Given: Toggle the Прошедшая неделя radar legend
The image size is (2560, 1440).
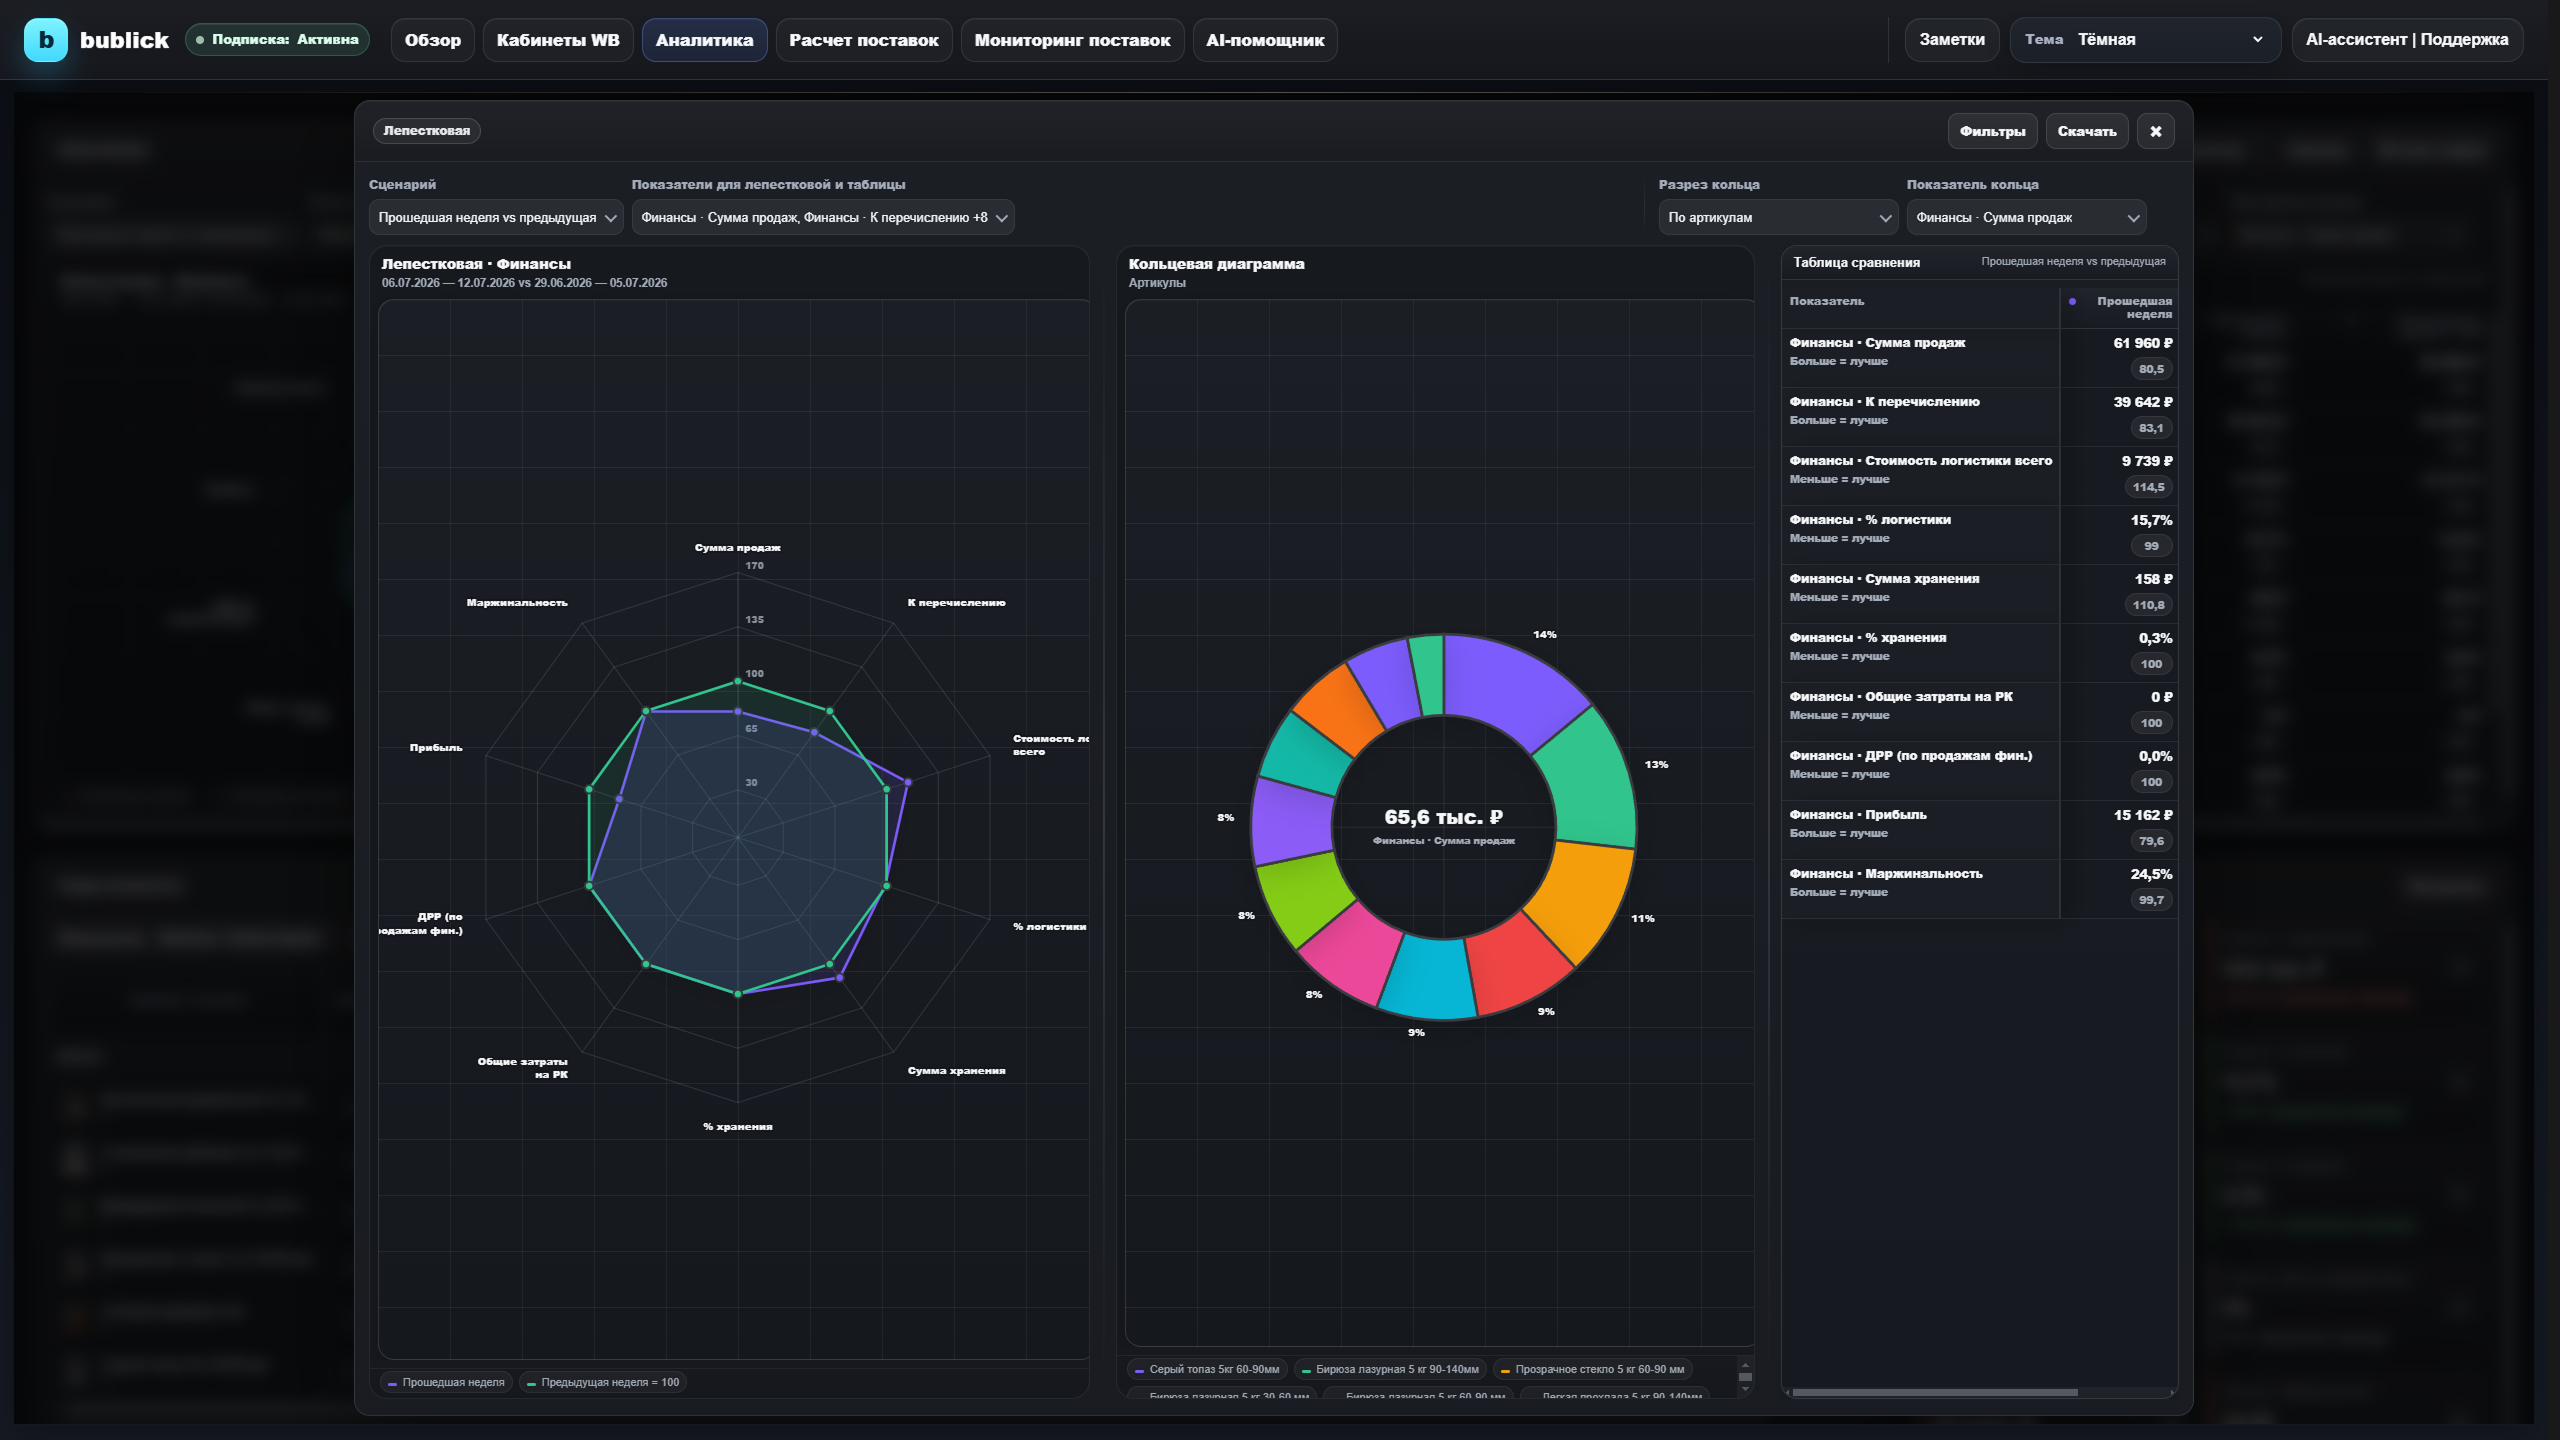Looking at the screenshot, I should point(446,1382).
